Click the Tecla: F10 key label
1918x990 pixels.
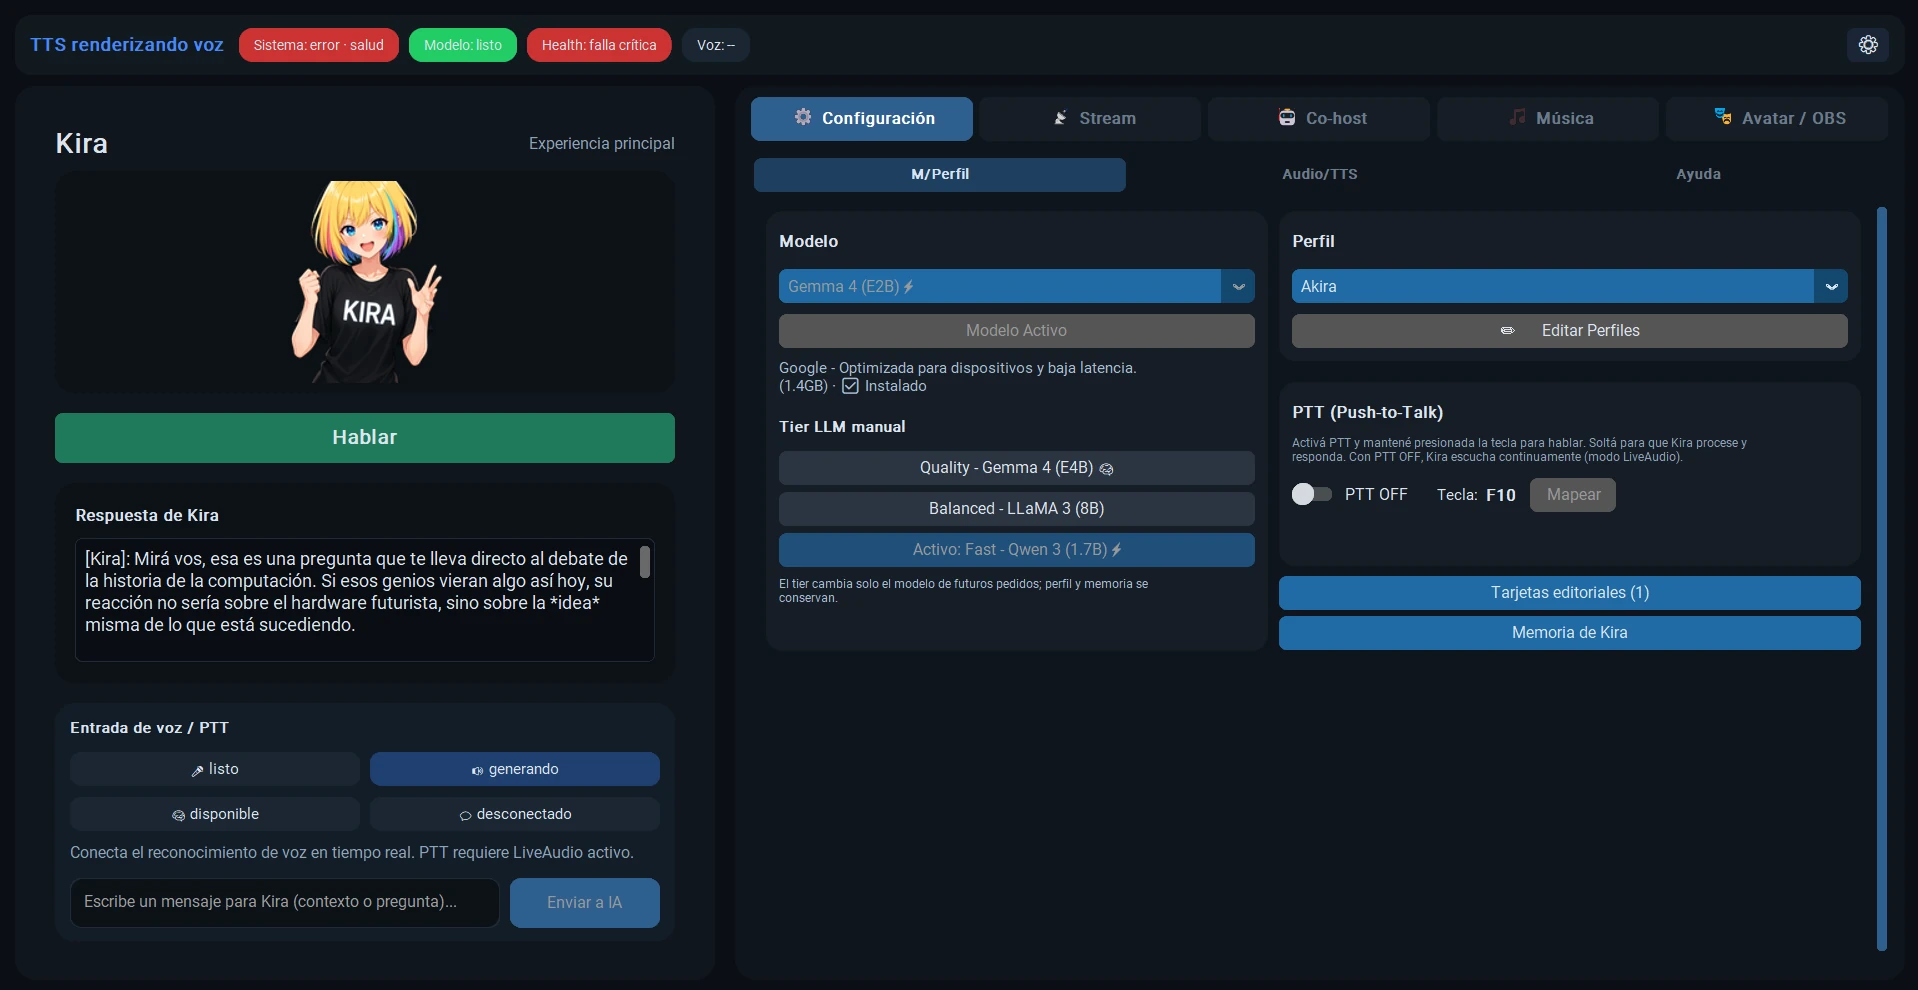(x=1476, y=495)
